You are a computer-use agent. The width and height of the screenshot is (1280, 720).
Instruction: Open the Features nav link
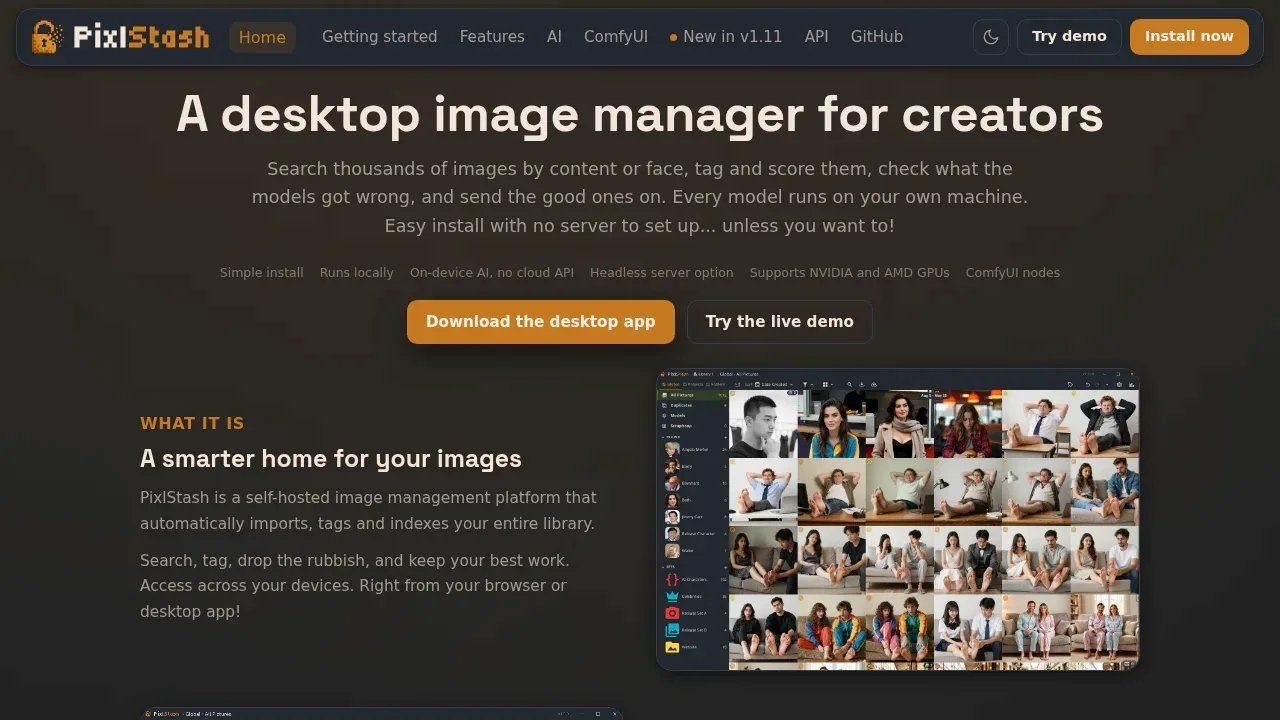[492, 37]
